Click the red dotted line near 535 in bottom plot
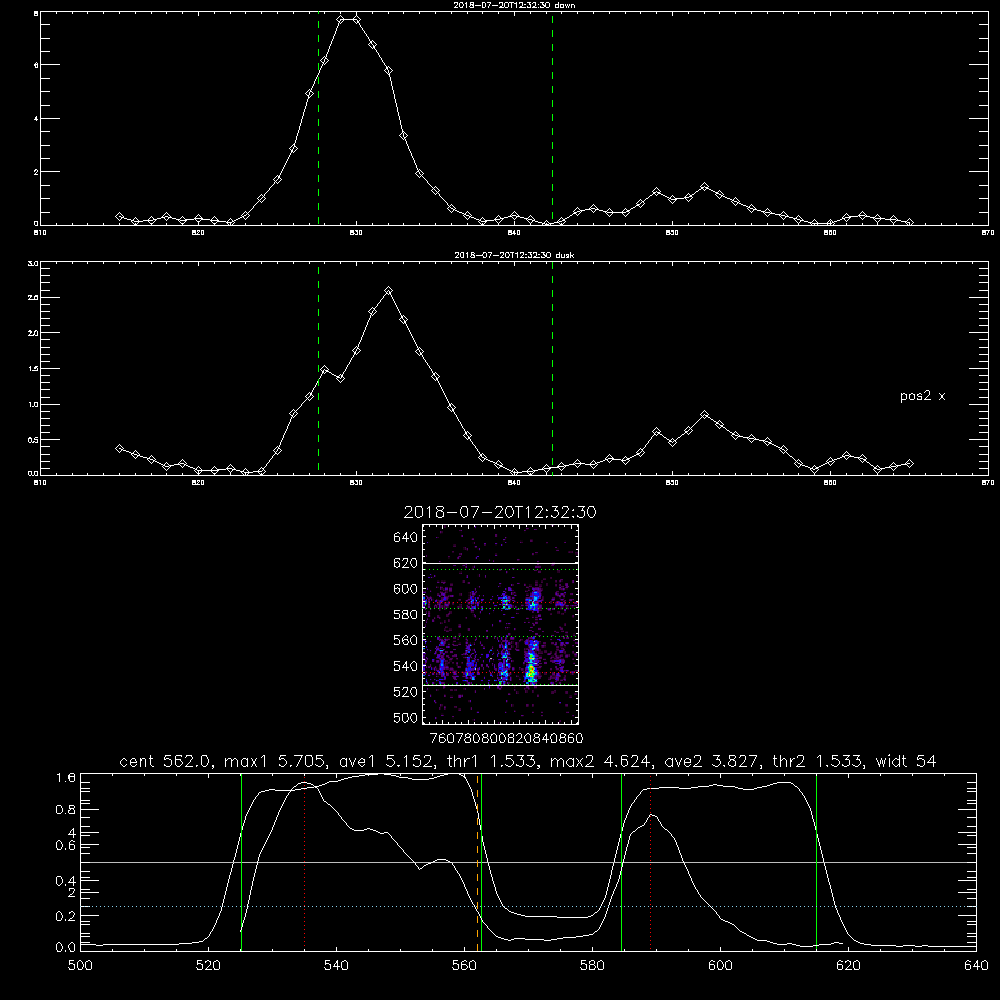 305,862
